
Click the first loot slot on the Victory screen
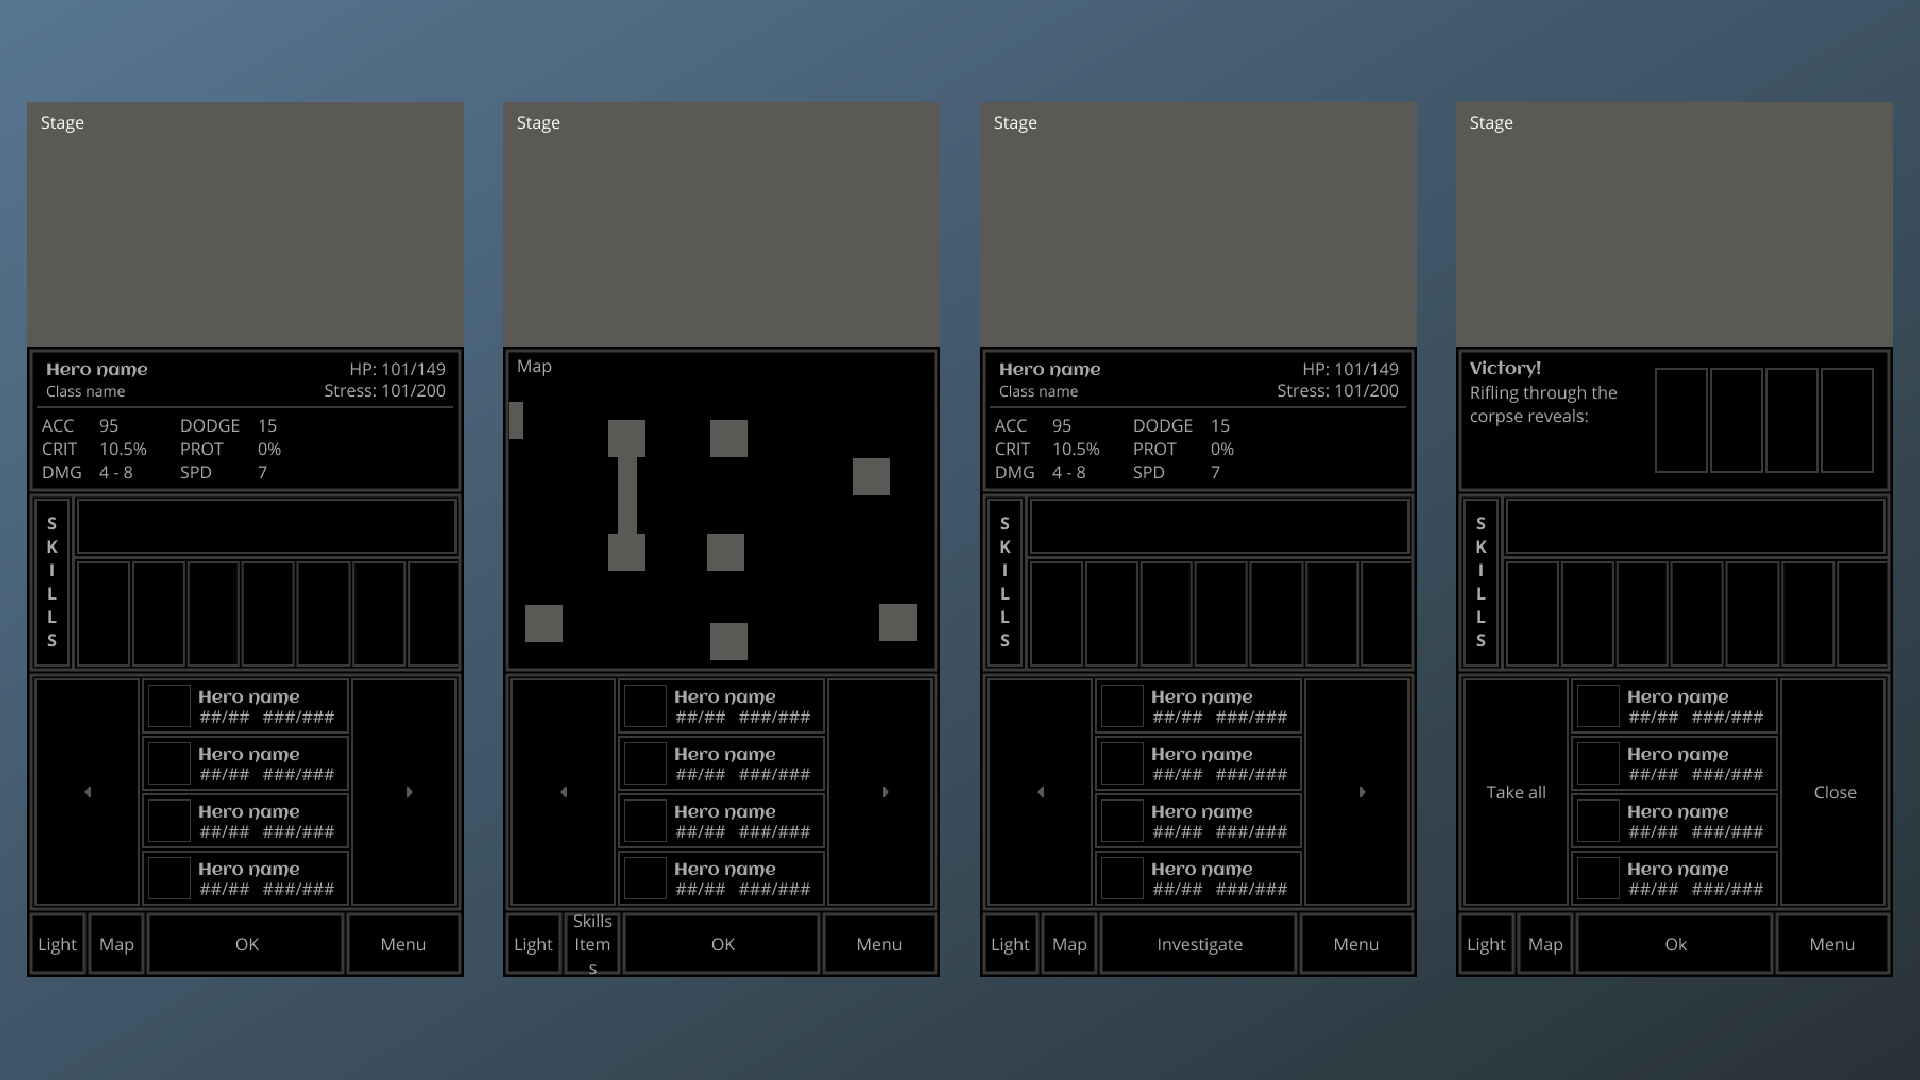click(x=1682, y=420)
